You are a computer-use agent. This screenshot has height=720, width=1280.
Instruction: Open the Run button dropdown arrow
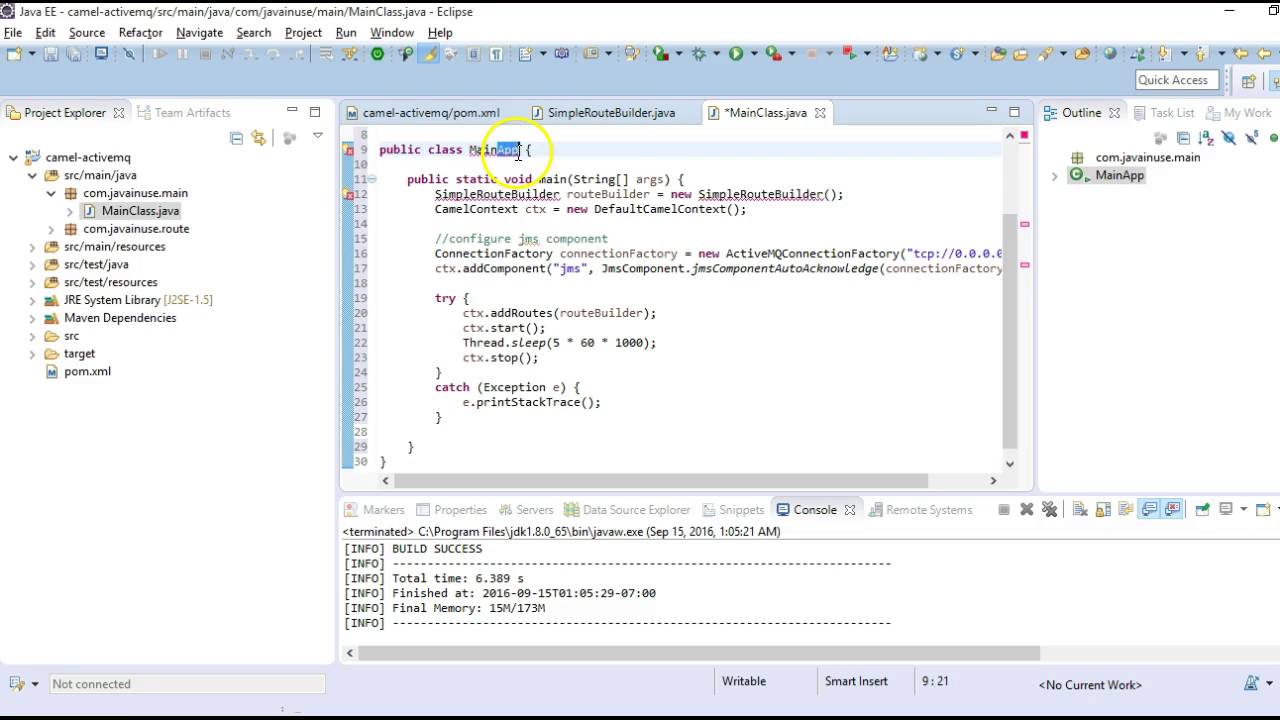click(x=755, y=54)
